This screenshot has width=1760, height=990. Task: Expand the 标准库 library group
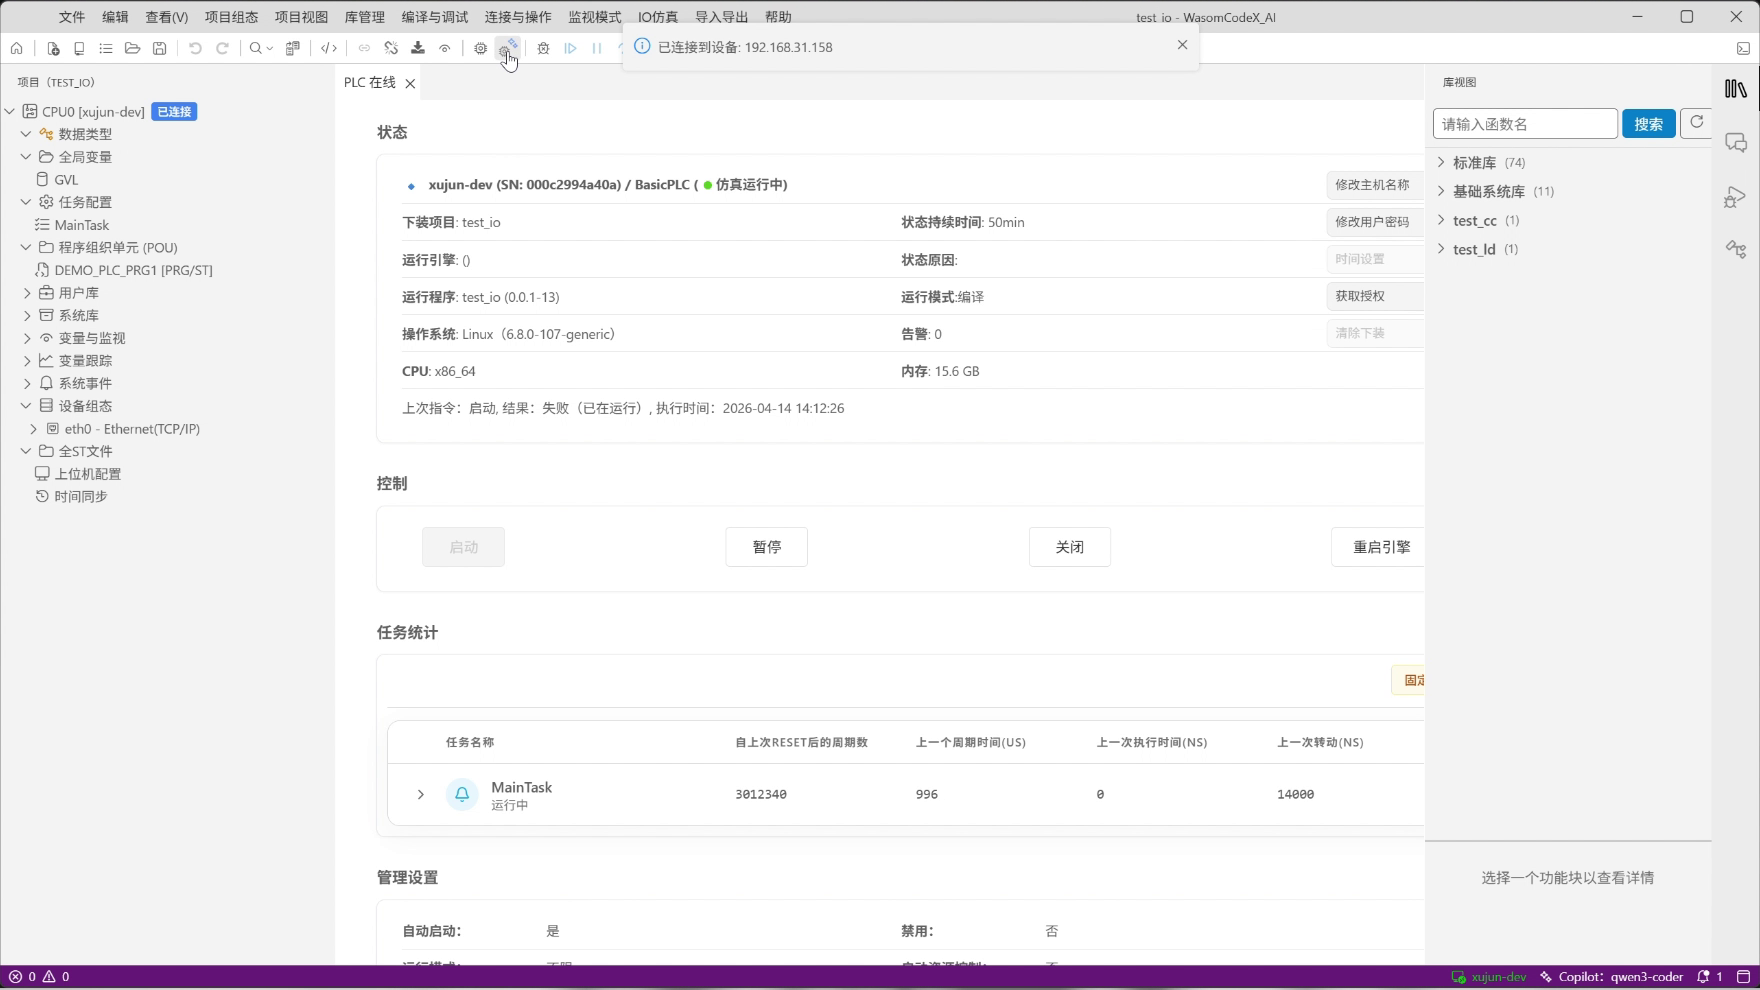tap(1441, 162)
